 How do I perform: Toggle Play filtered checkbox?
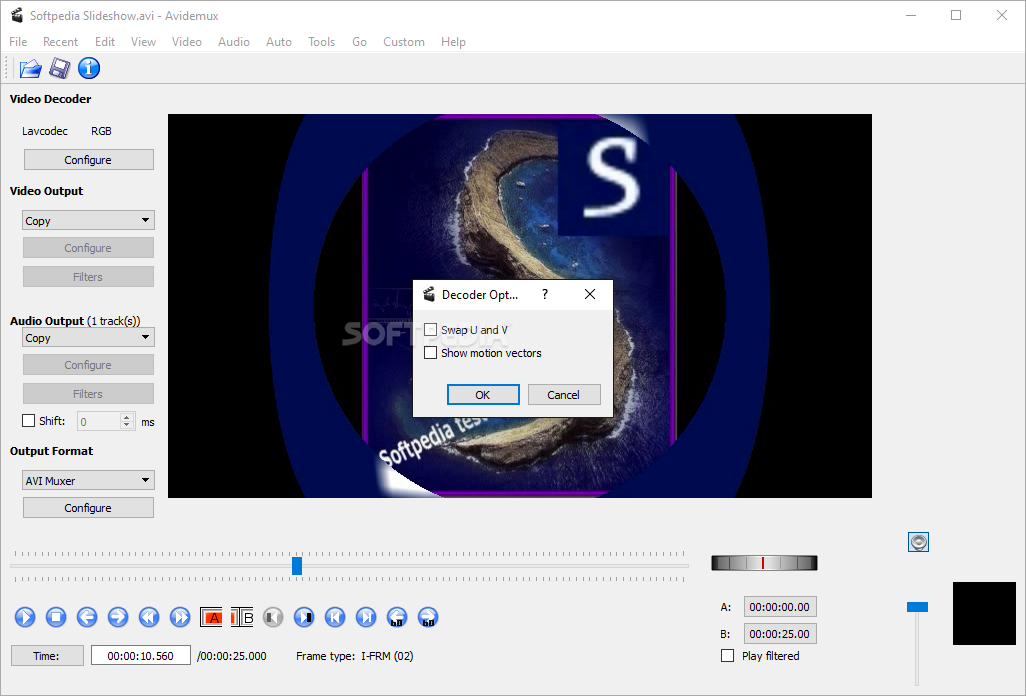pos(728,655)
